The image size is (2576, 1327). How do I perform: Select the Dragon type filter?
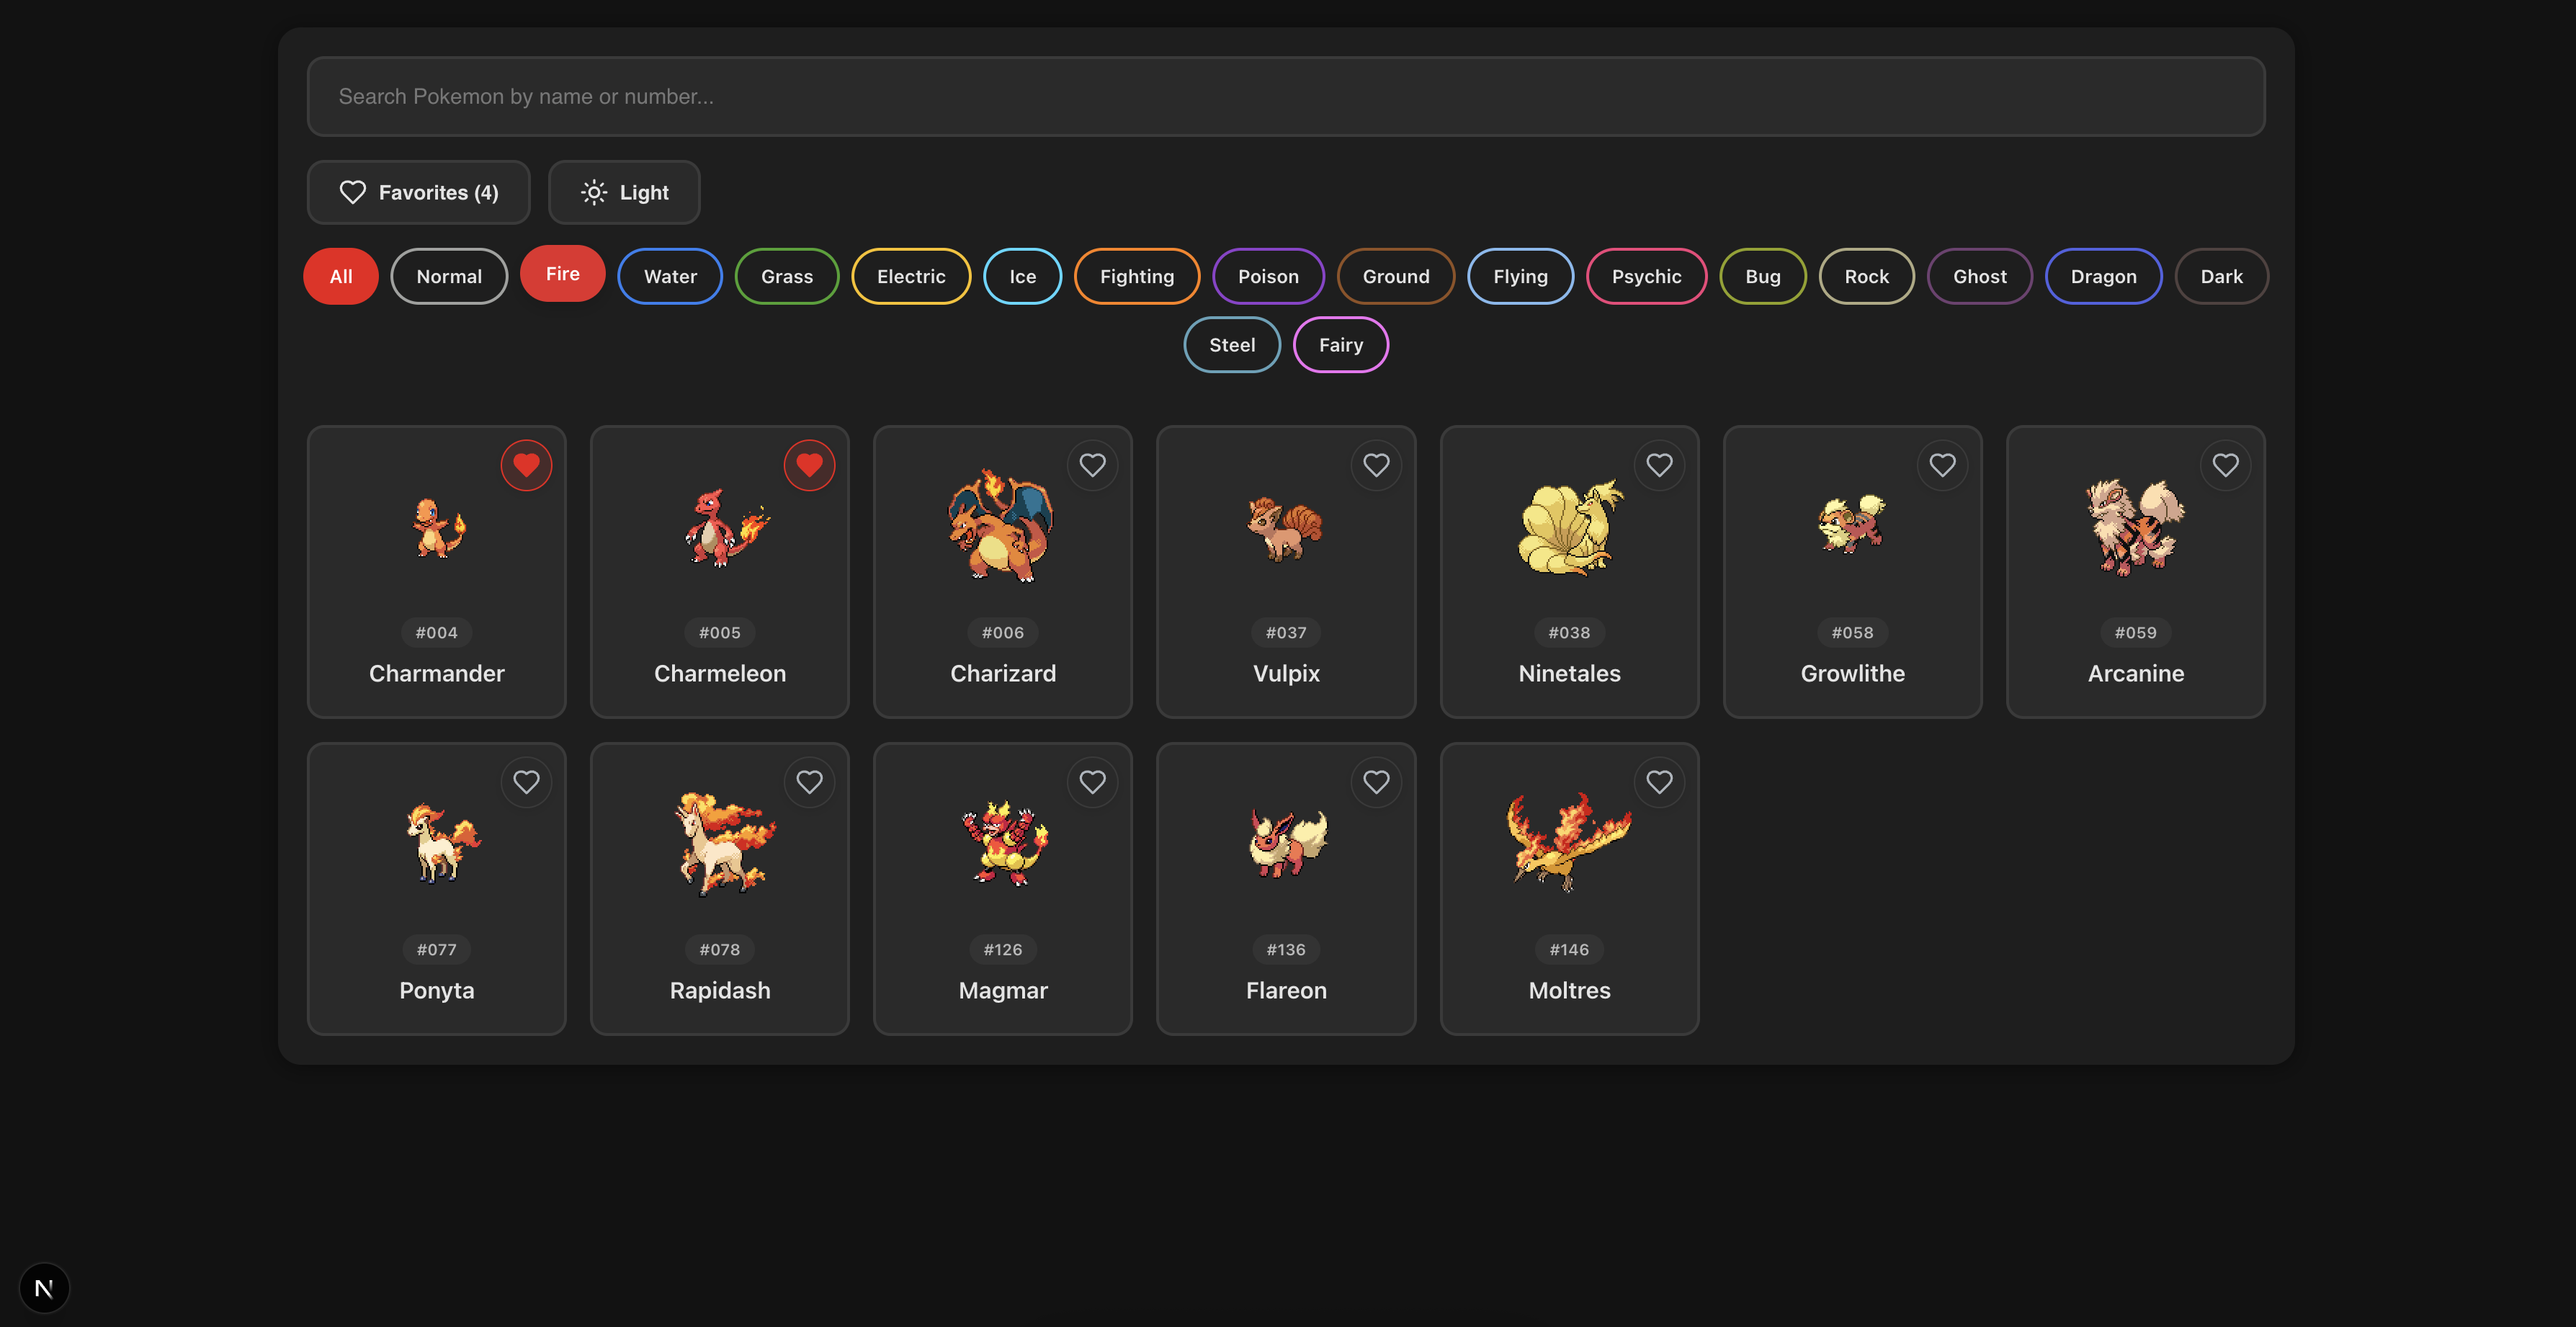point(2103,276)
